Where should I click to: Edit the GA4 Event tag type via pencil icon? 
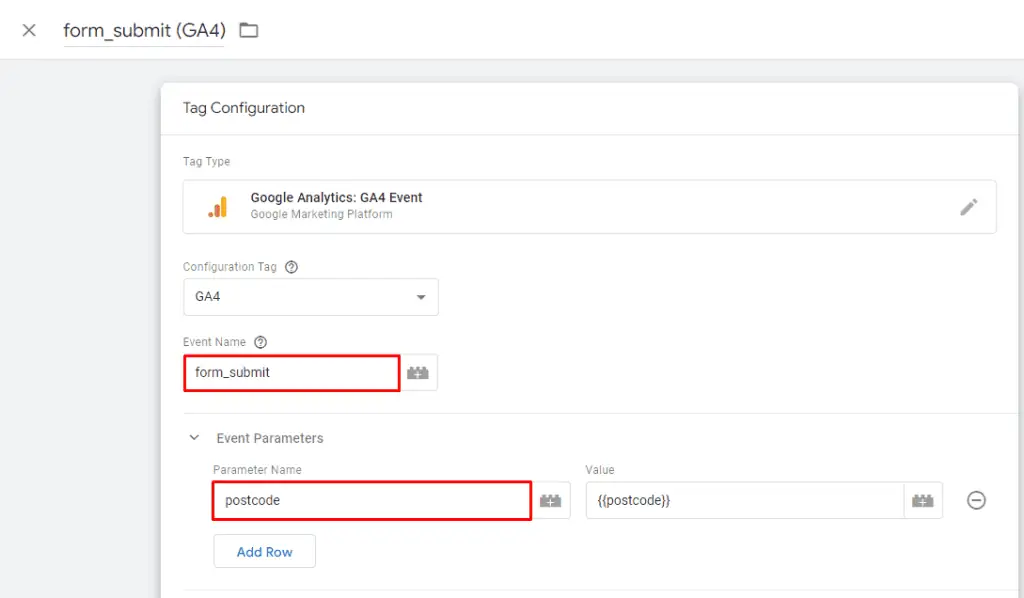point(968,206)
